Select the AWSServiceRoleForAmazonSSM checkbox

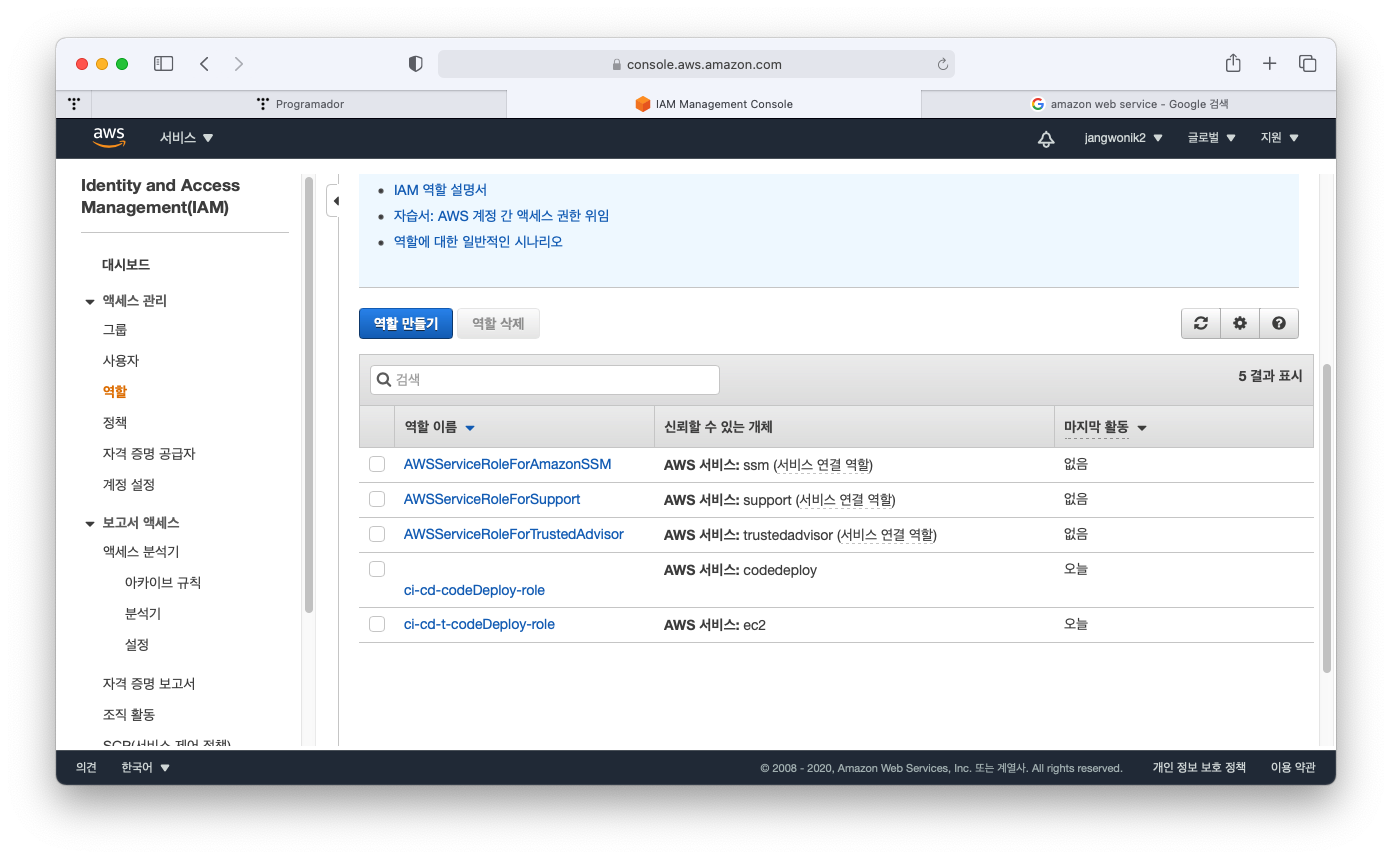[377, 464]
